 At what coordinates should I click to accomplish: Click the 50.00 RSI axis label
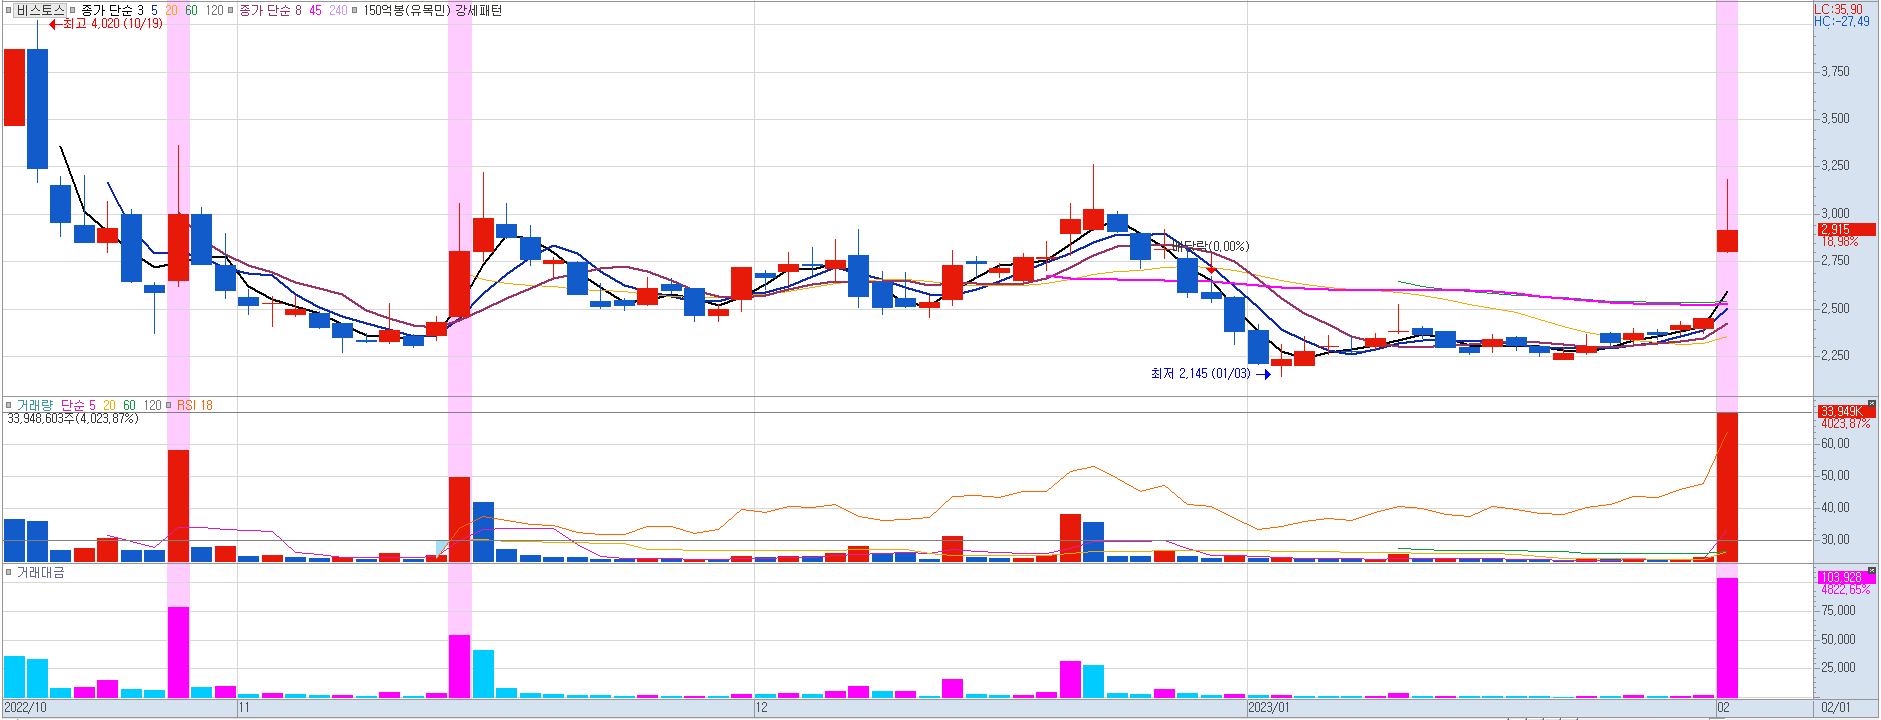[x=1835, y=475]
